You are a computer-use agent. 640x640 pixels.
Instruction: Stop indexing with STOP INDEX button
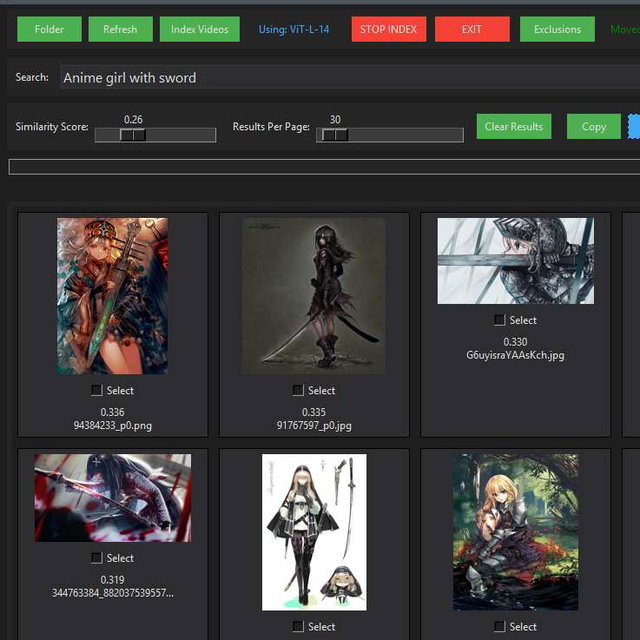click(x=389, y=29)
